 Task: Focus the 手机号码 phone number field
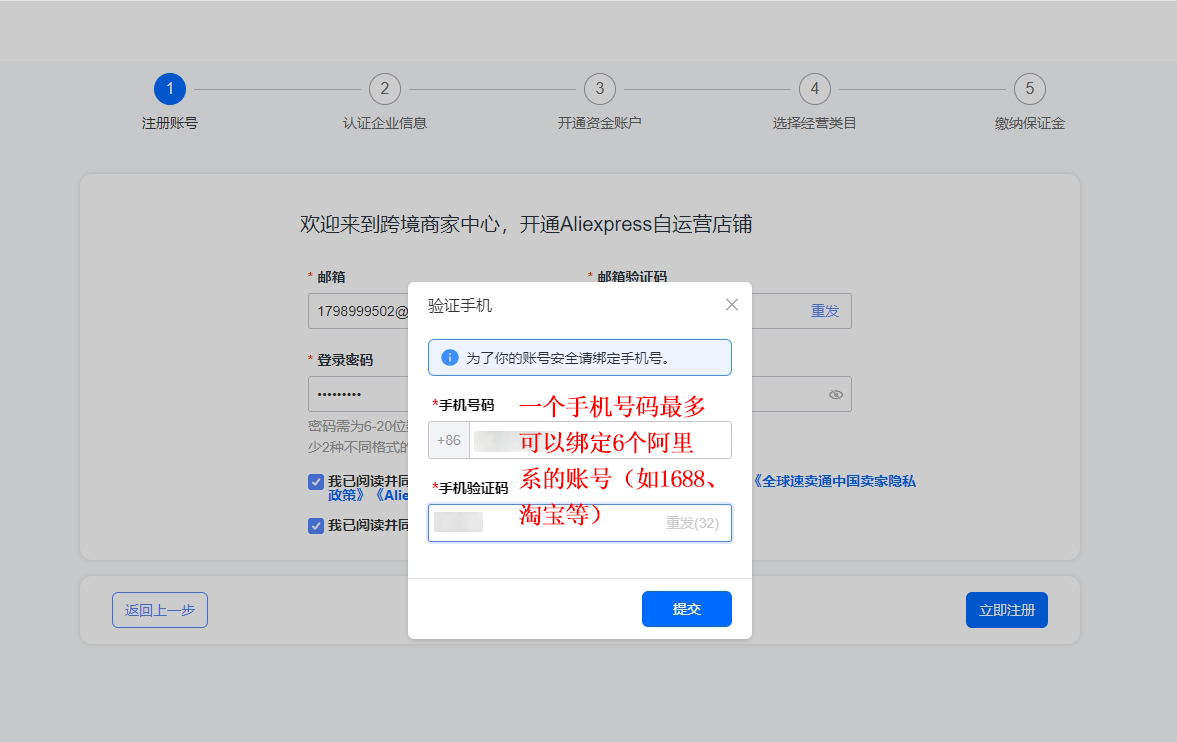(x=600, y=440)
